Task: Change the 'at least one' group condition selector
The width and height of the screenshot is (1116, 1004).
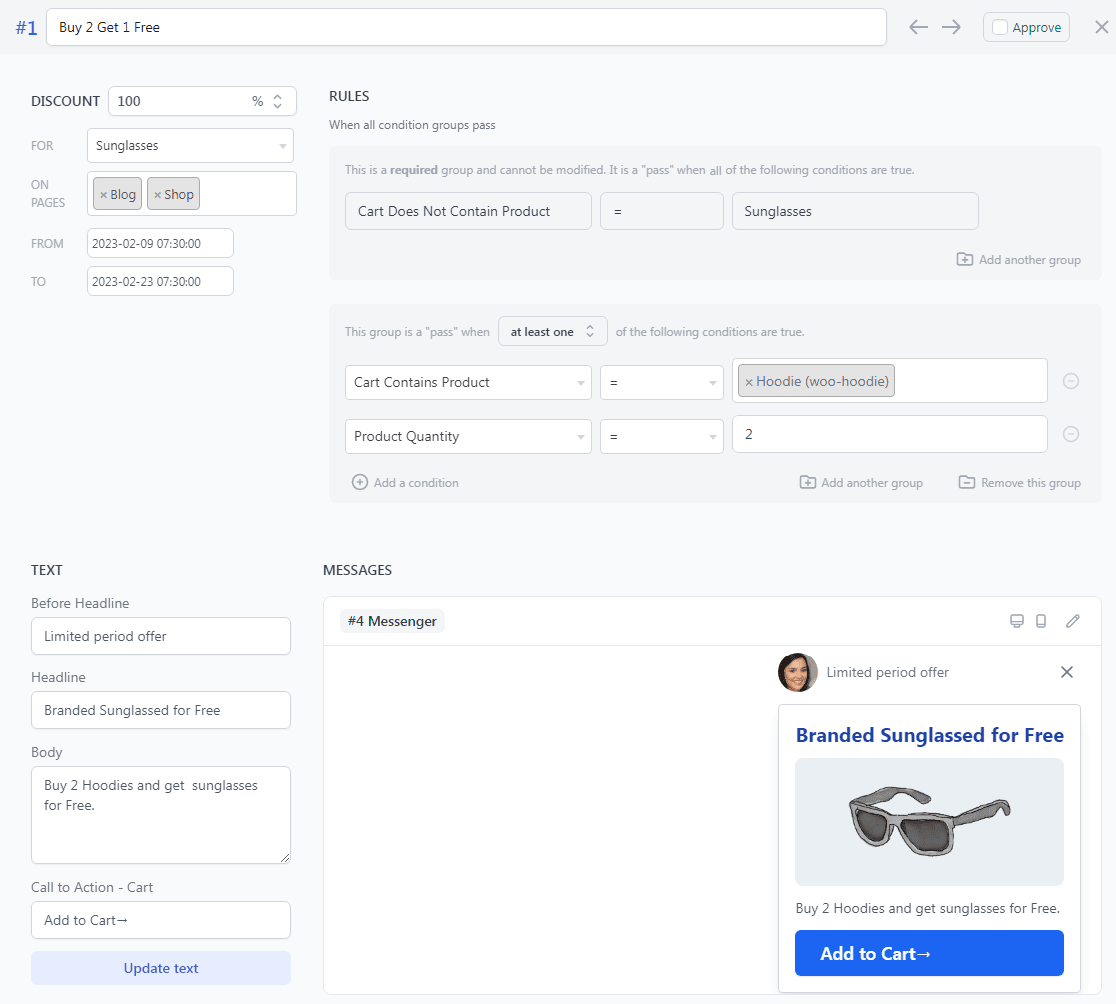Action: 552,330
